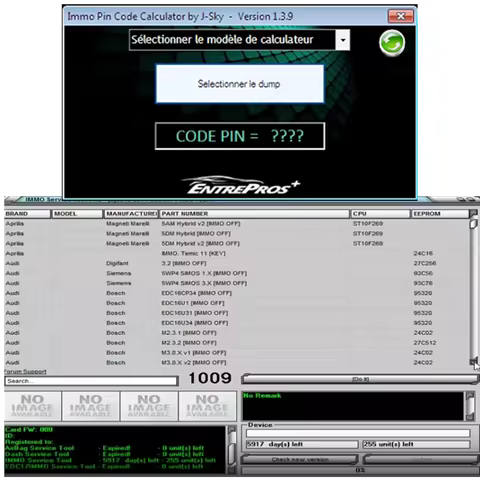480x480 pixels.
Task: Open the Forum Support link
Action: point(25,371)
